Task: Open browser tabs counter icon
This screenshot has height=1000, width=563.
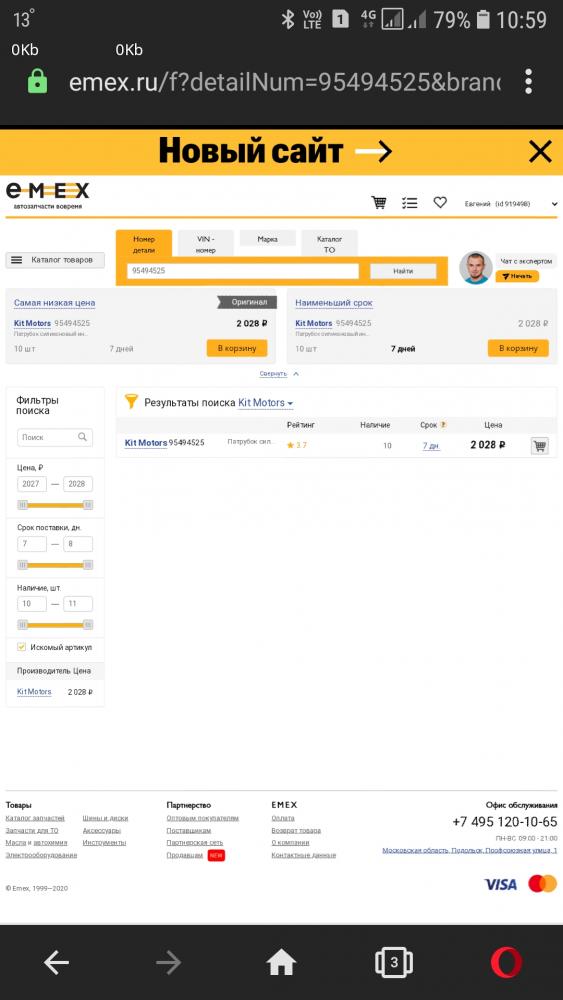Action: pos(394,962)
